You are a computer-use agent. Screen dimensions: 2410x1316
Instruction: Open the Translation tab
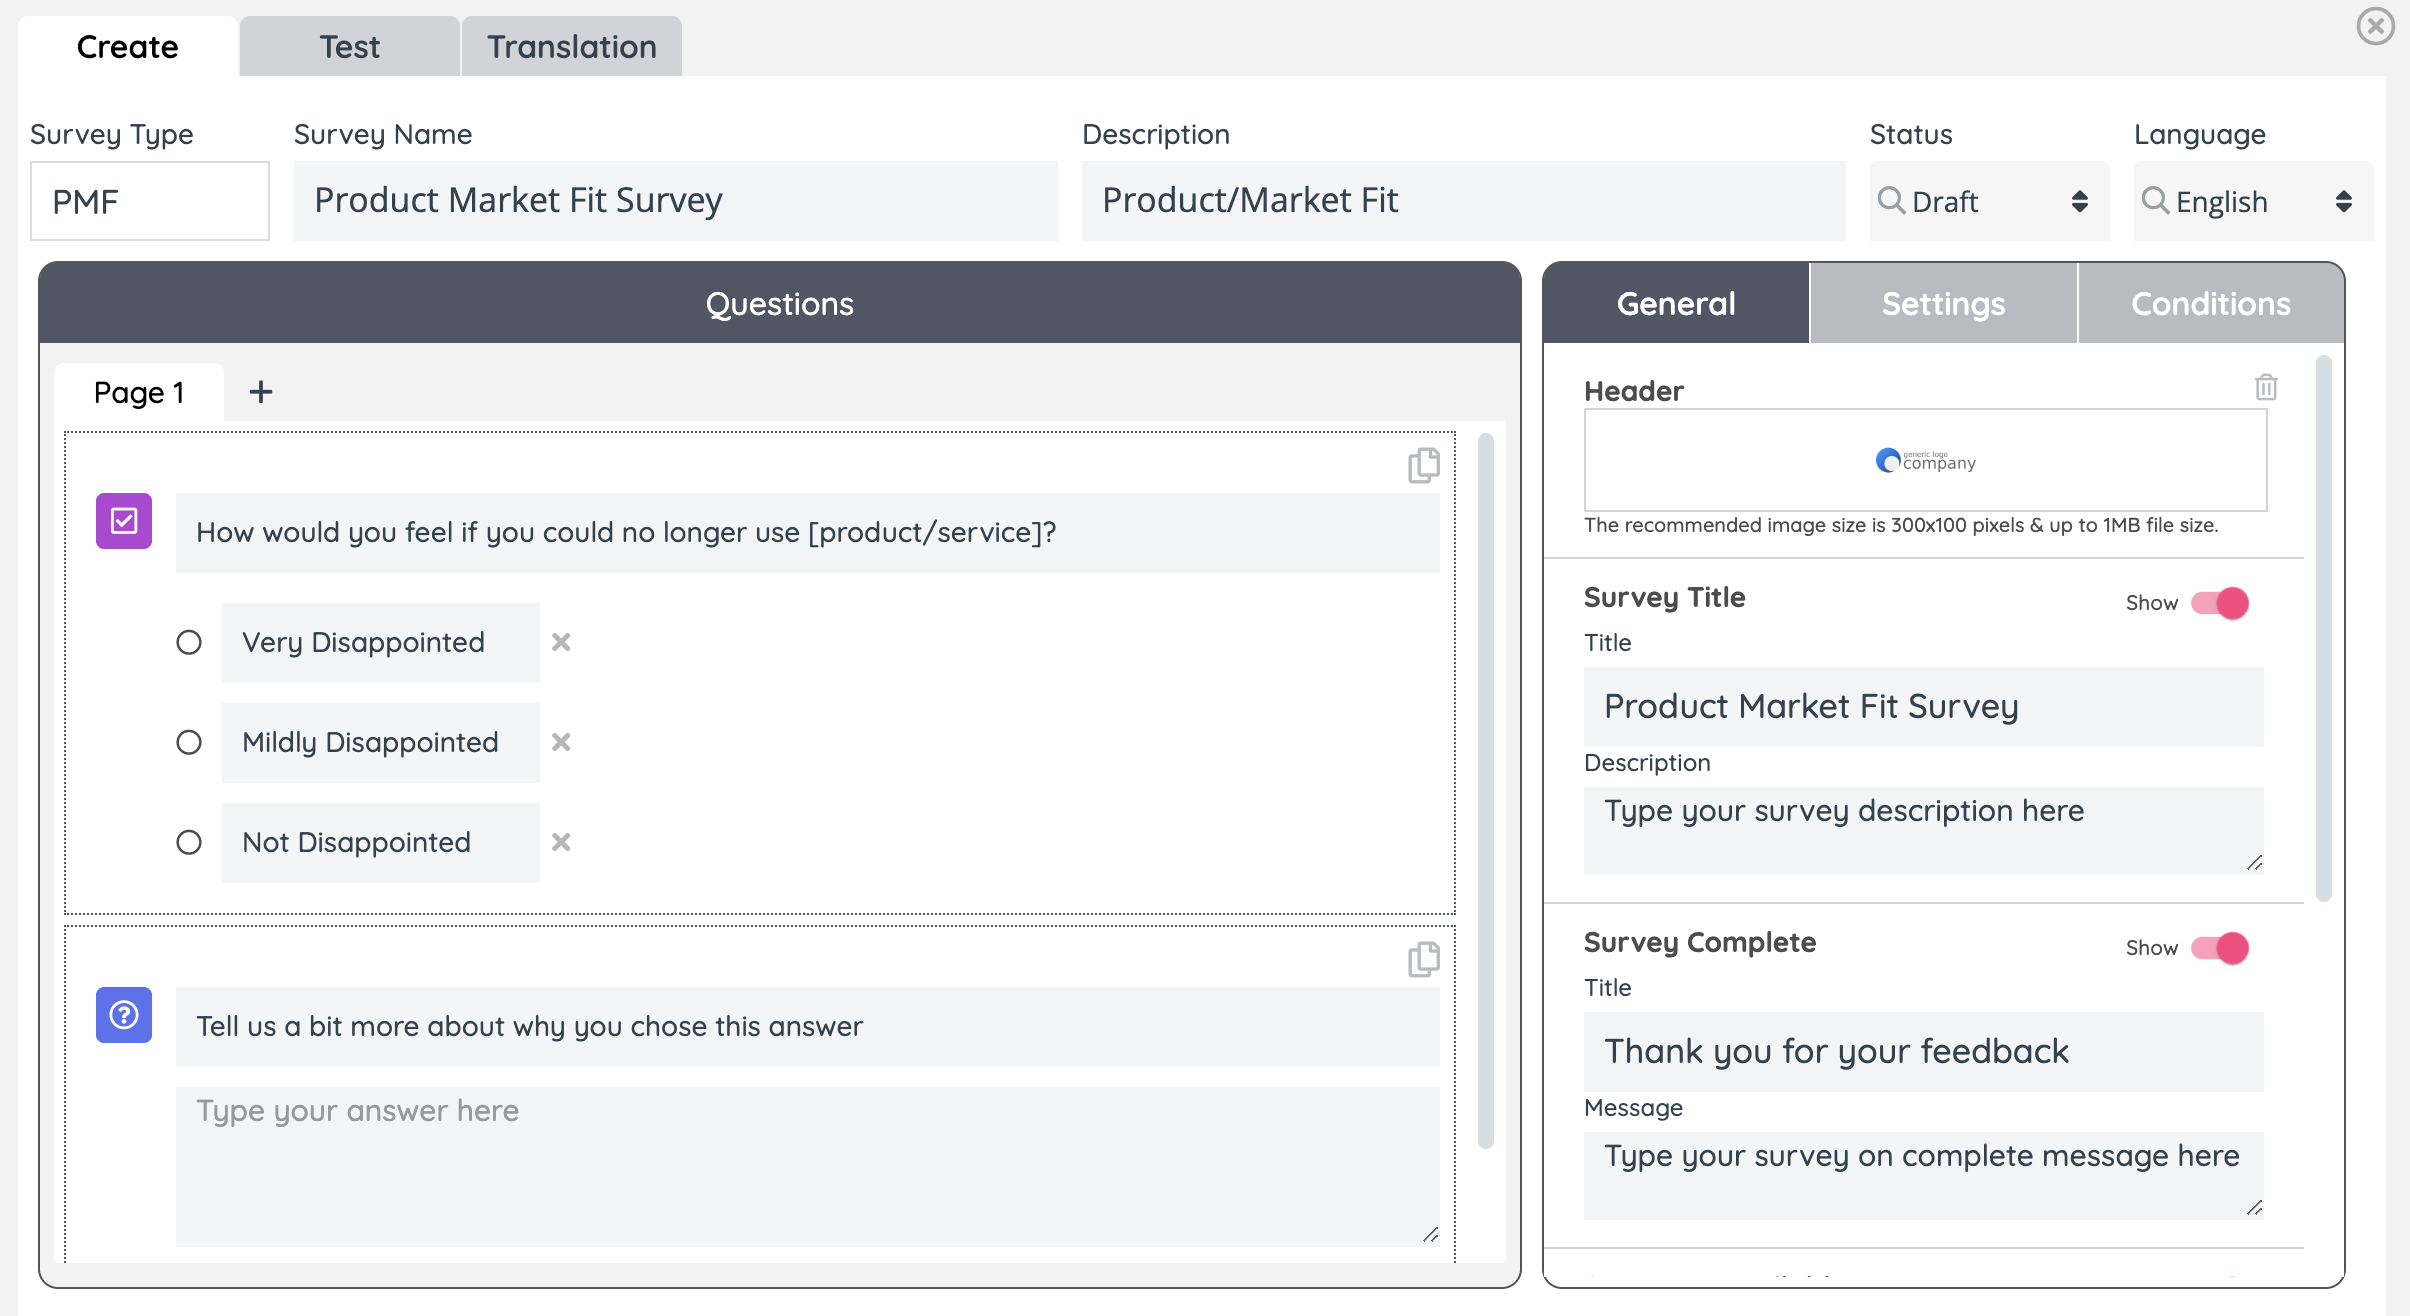tap(571, 47)
